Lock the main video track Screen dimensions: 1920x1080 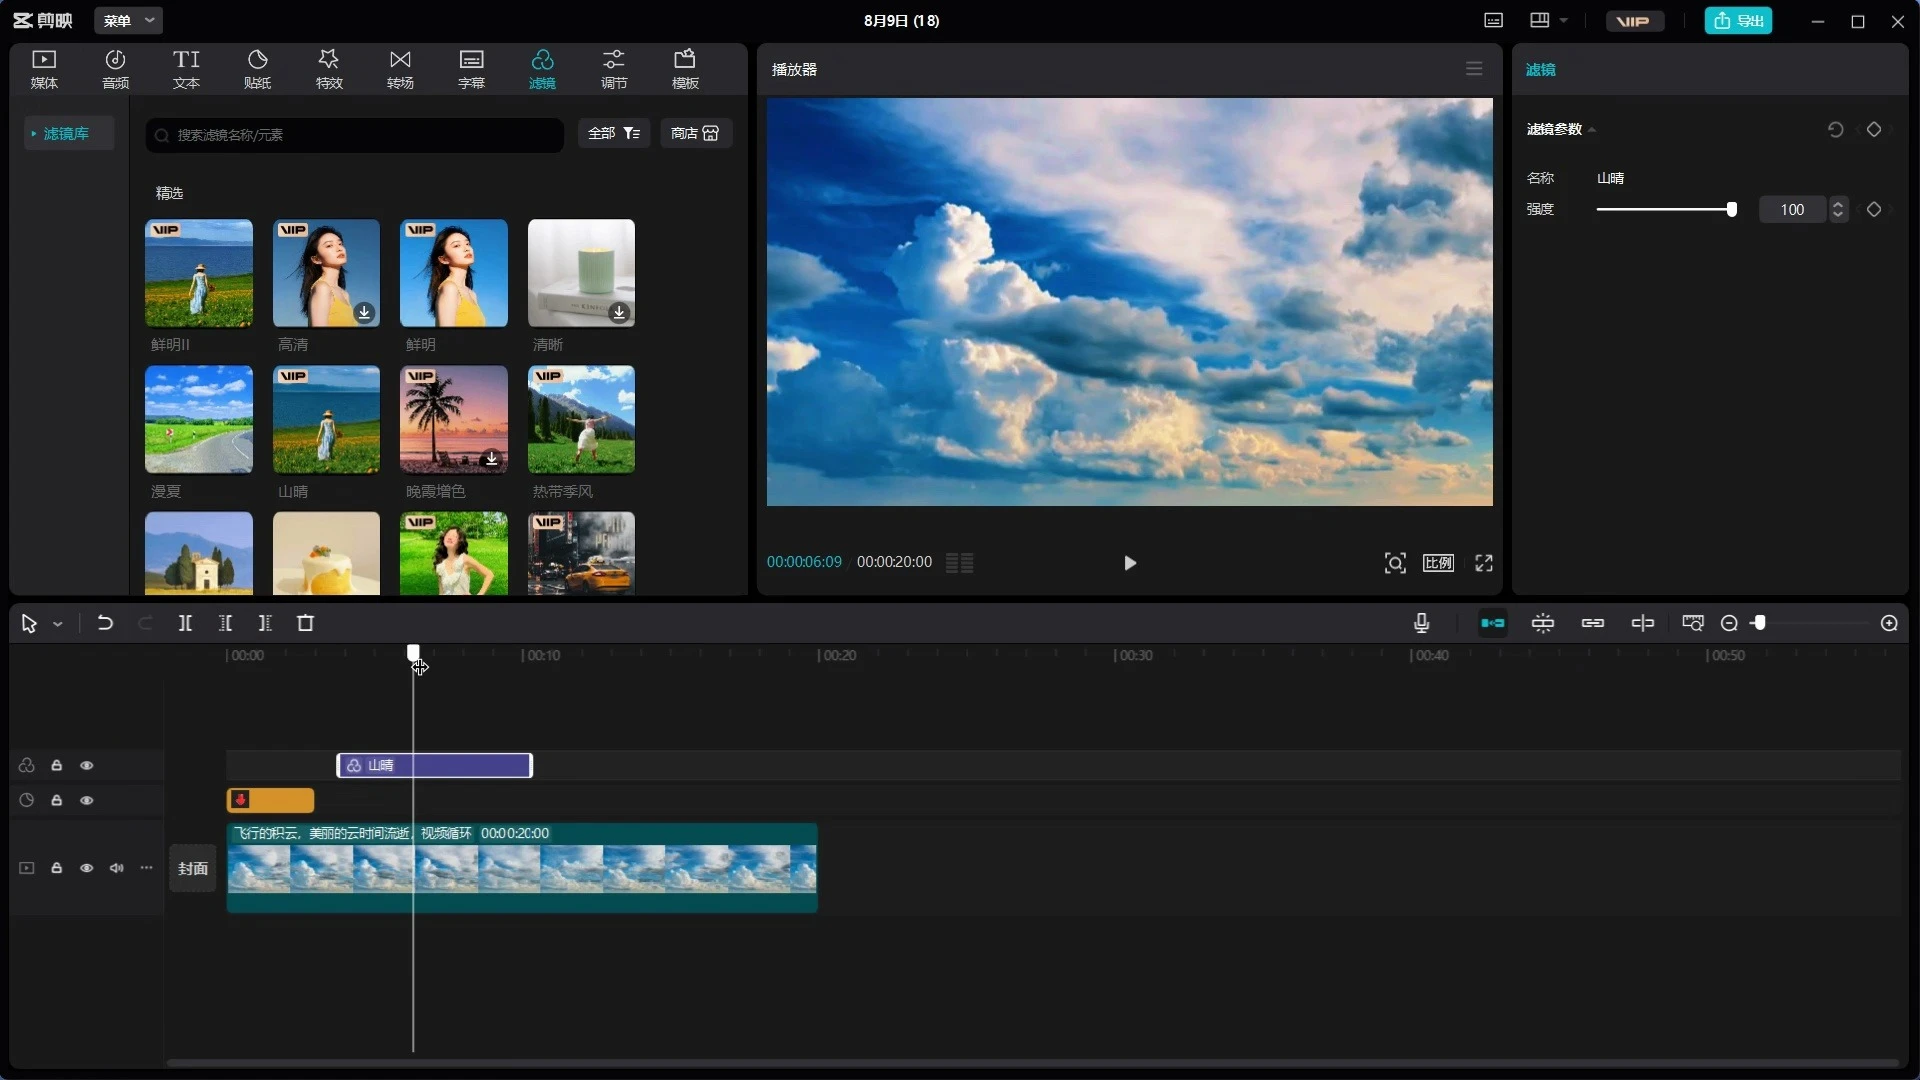coord(57,868)
